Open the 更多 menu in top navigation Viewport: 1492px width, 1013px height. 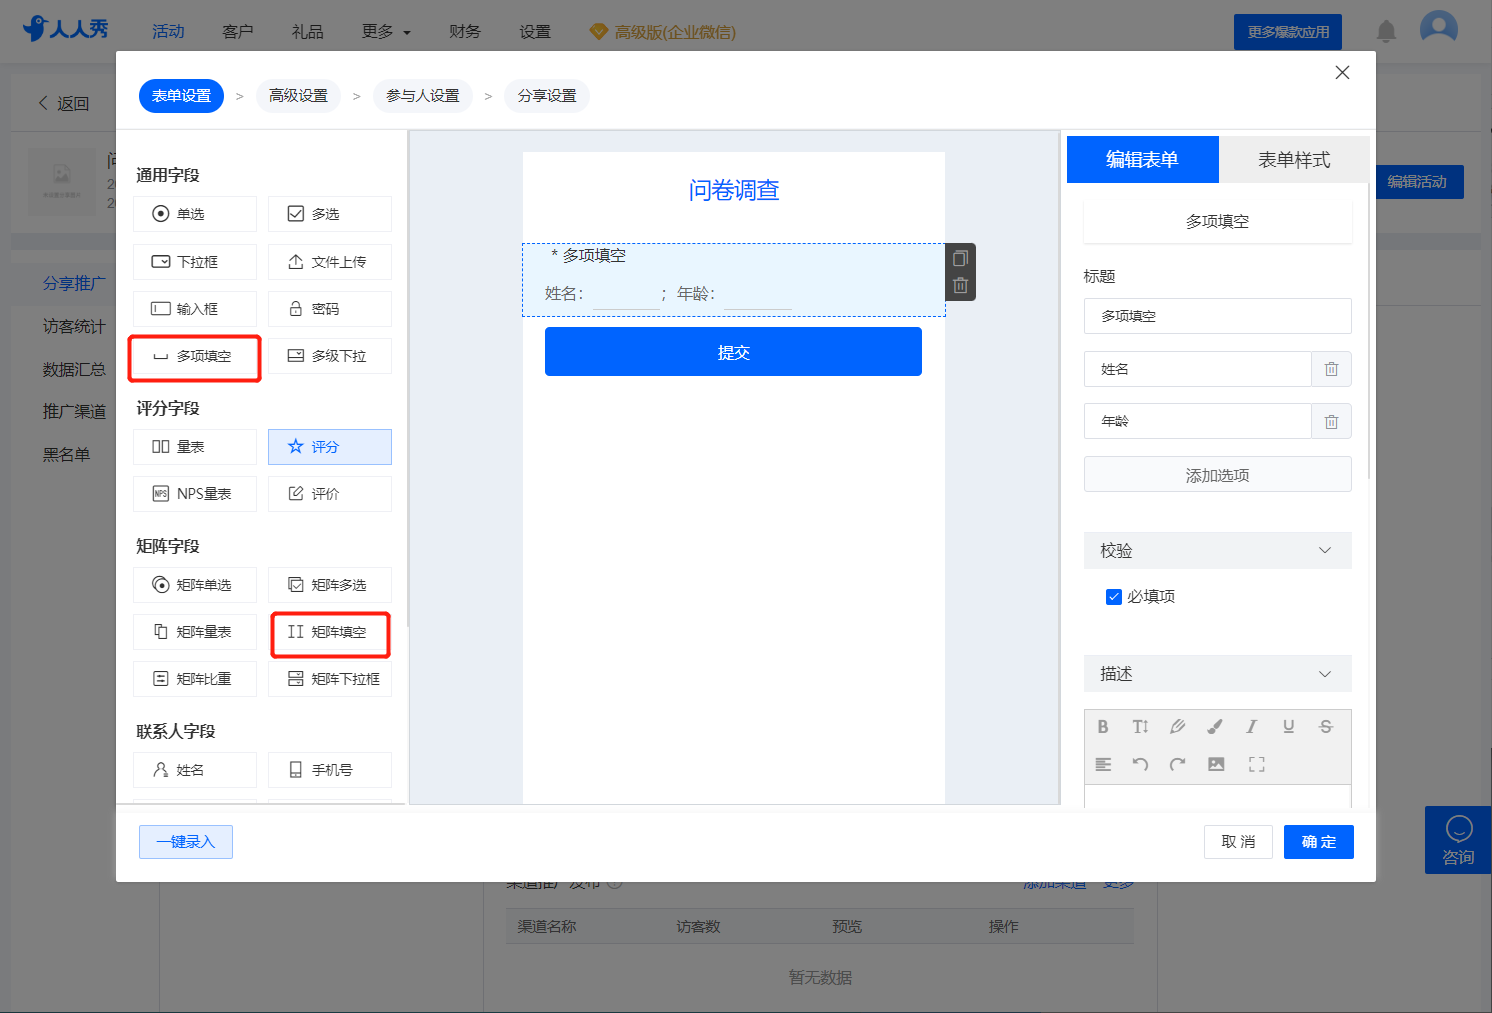click(386, 32)
